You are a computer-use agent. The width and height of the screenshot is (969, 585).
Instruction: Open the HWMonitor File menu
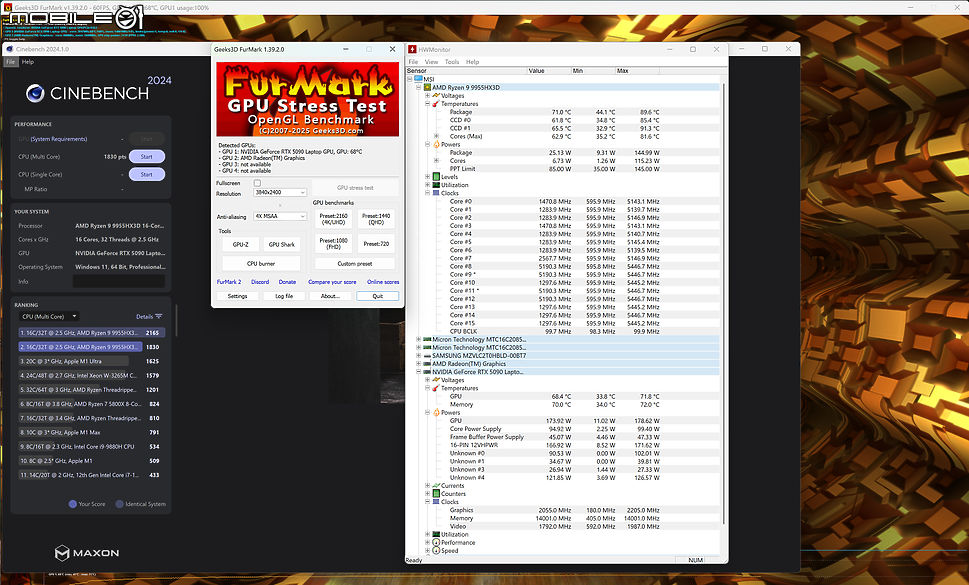413,62
